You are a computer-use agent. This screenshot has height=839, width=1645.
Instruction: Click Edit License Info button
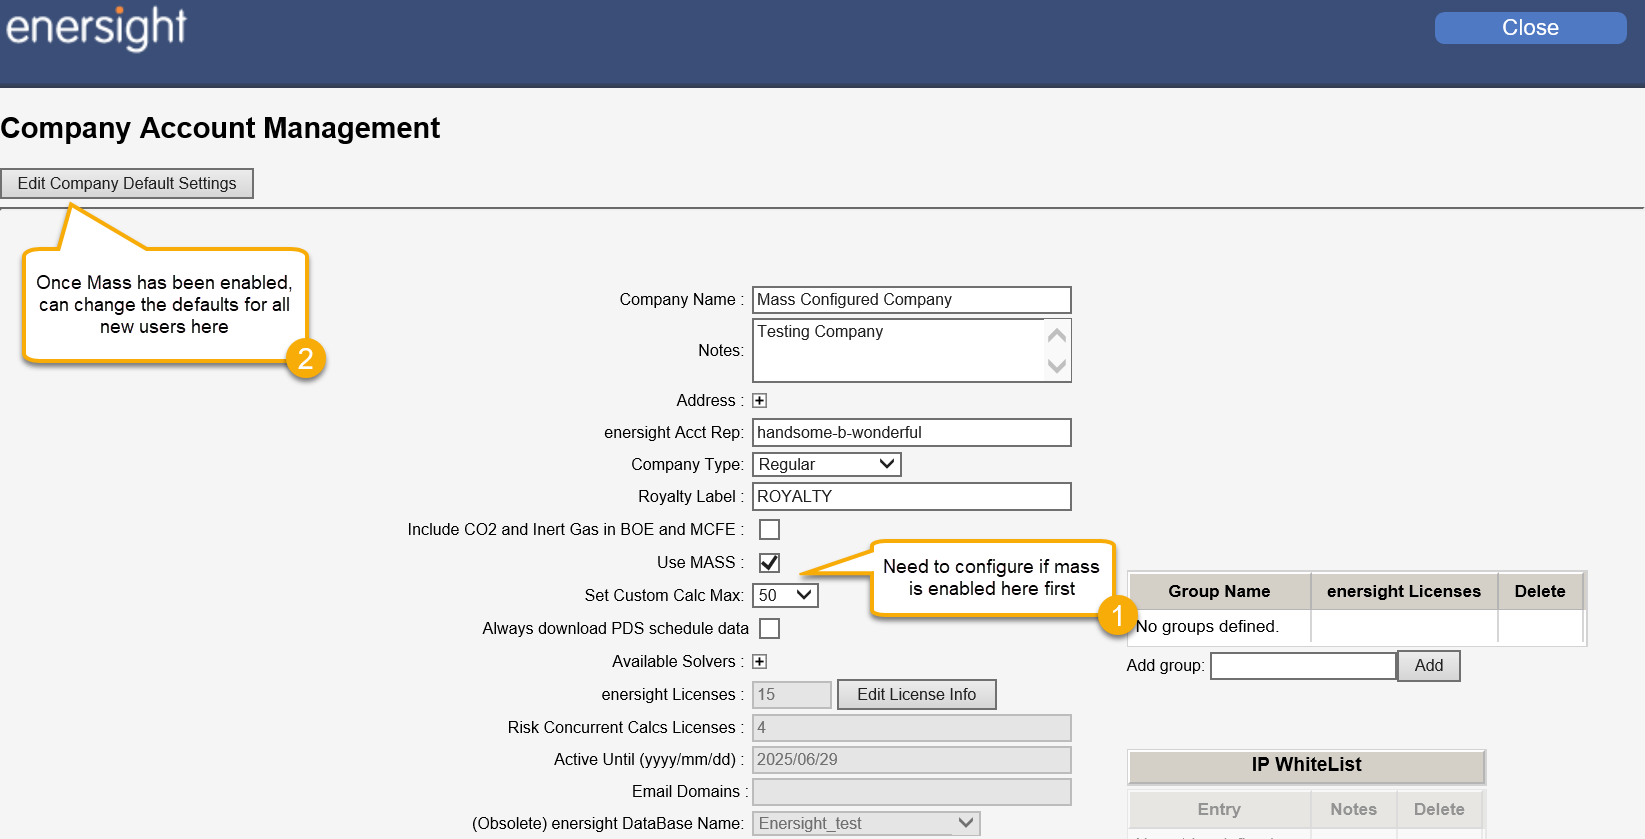(x=916, y=695)
